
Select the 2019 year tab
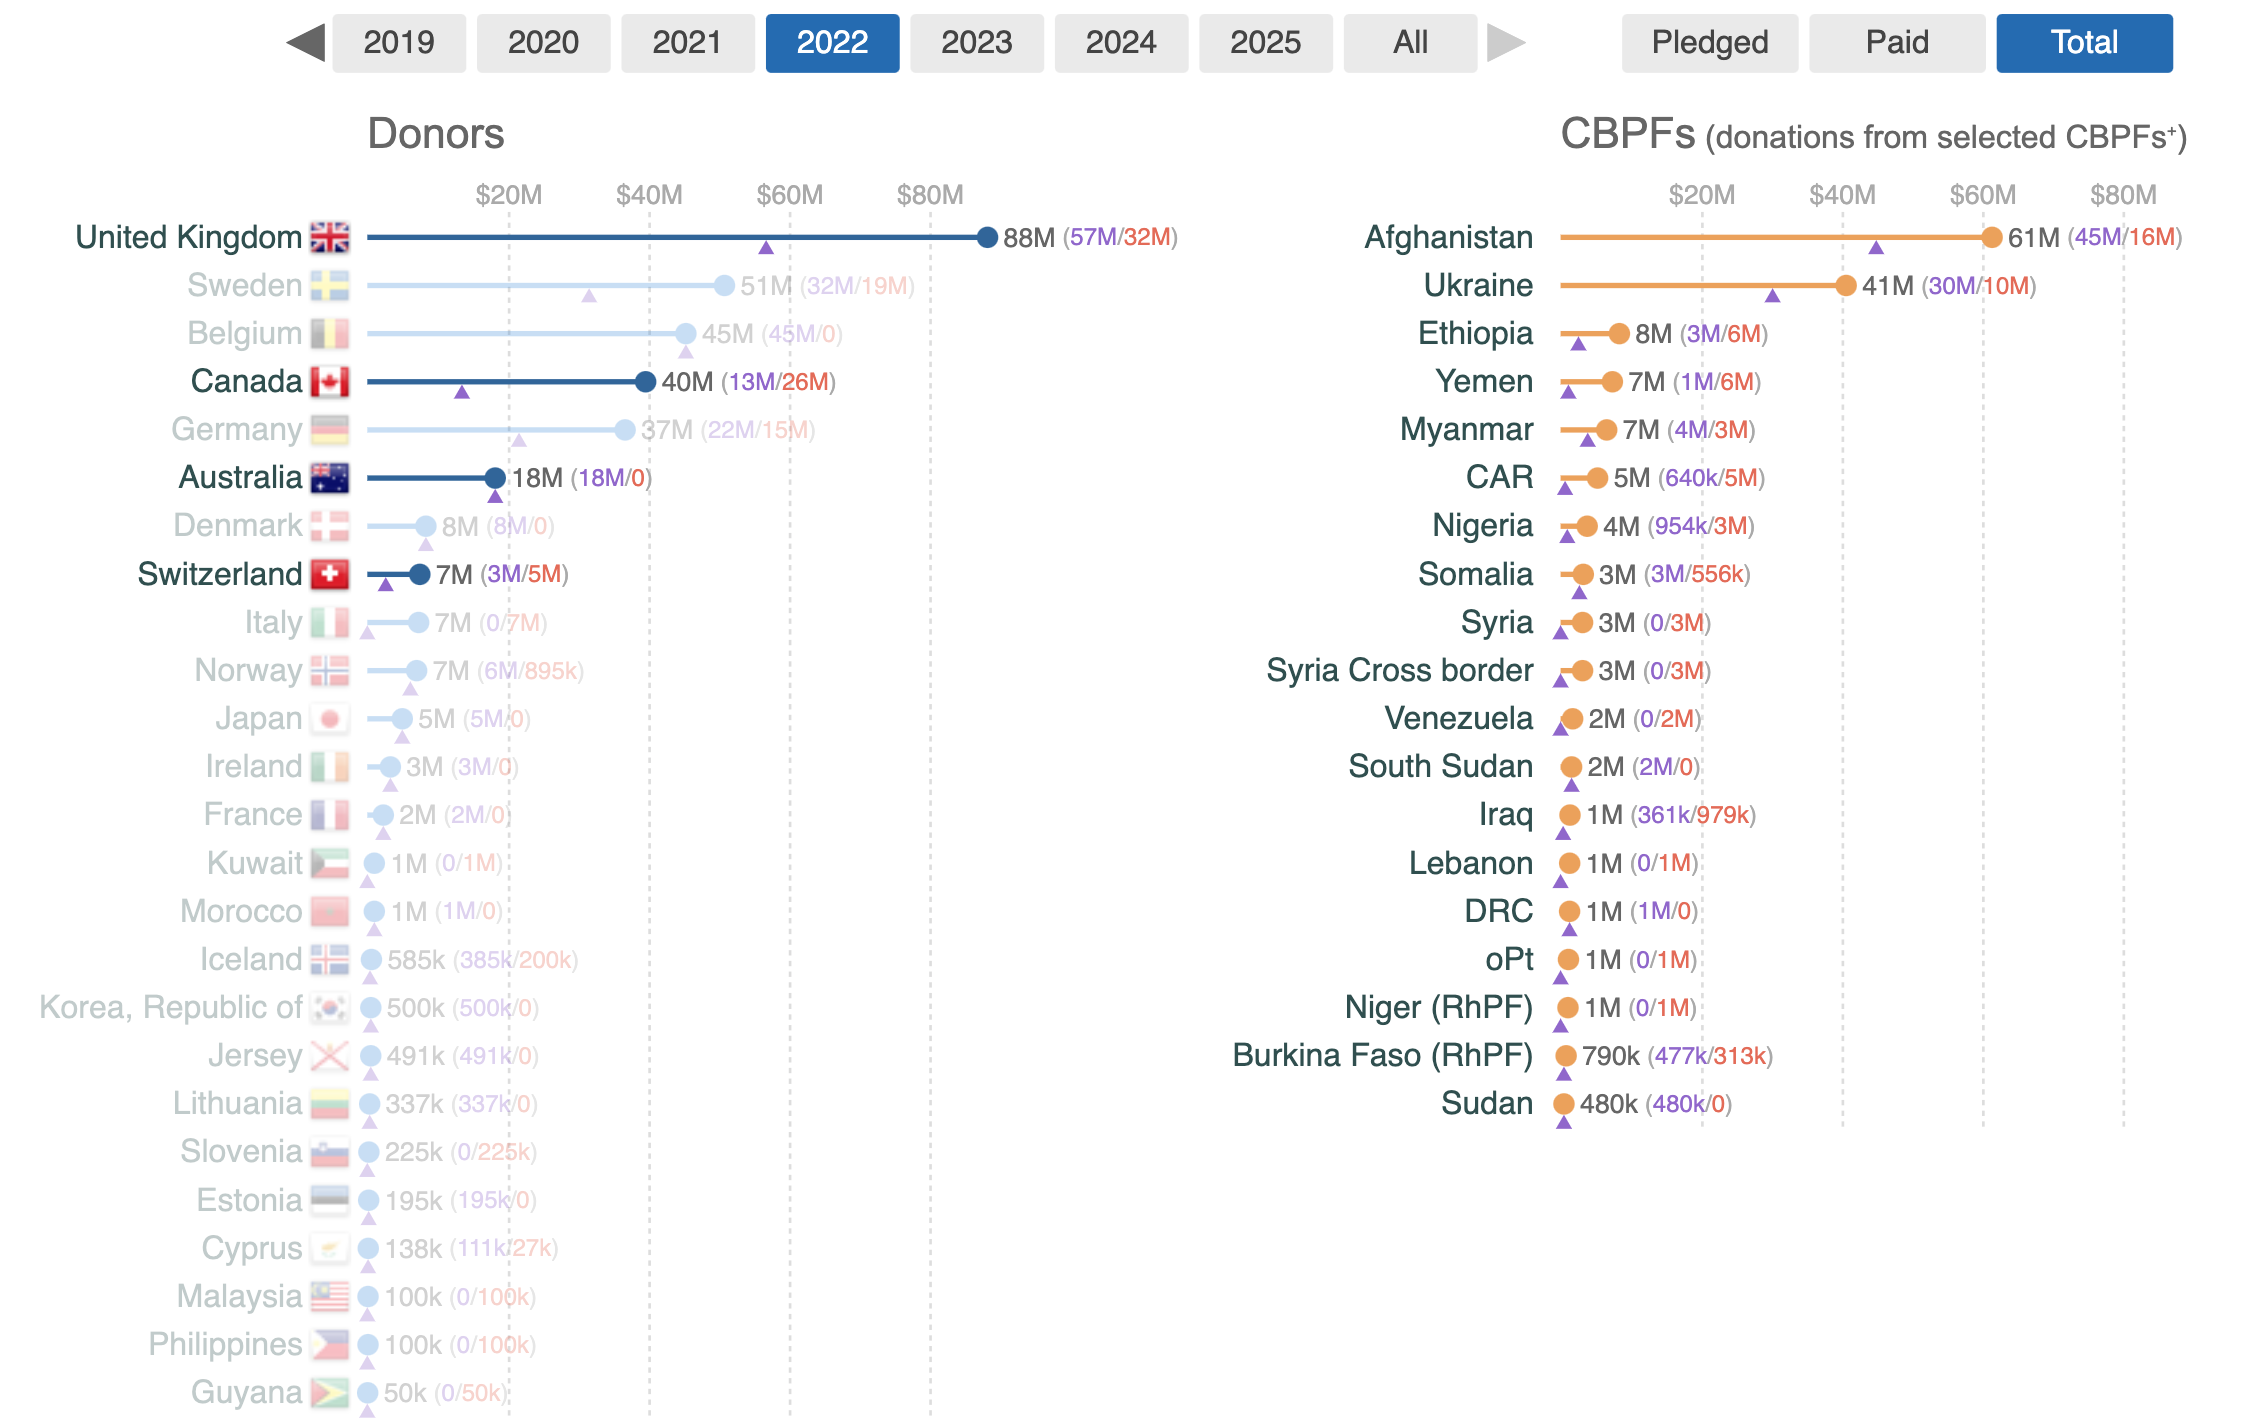(x=399, y=43)
